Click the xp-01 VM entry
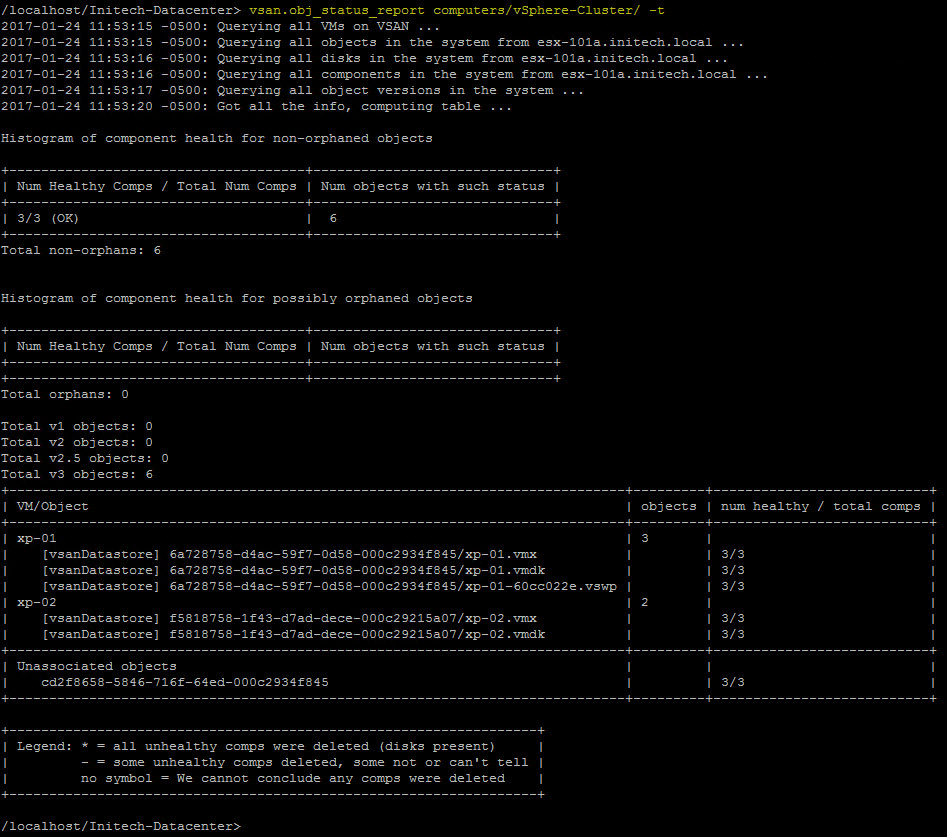The width and height of the screenshot is (947, 837). point(37,538)
